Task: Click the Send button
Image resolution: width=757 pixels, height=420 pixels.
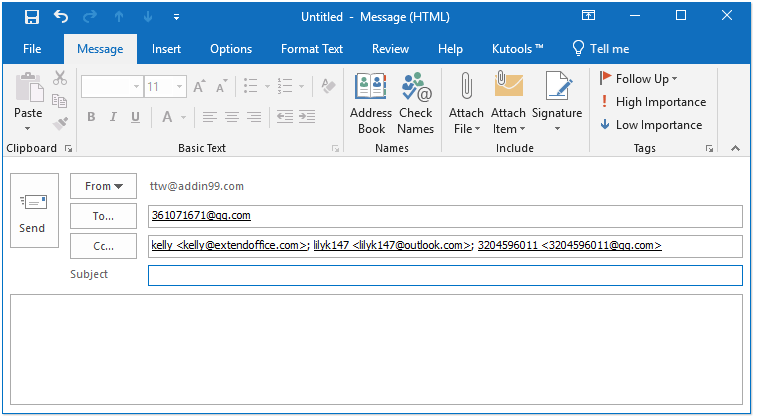Action: click(x=32, y=213)
